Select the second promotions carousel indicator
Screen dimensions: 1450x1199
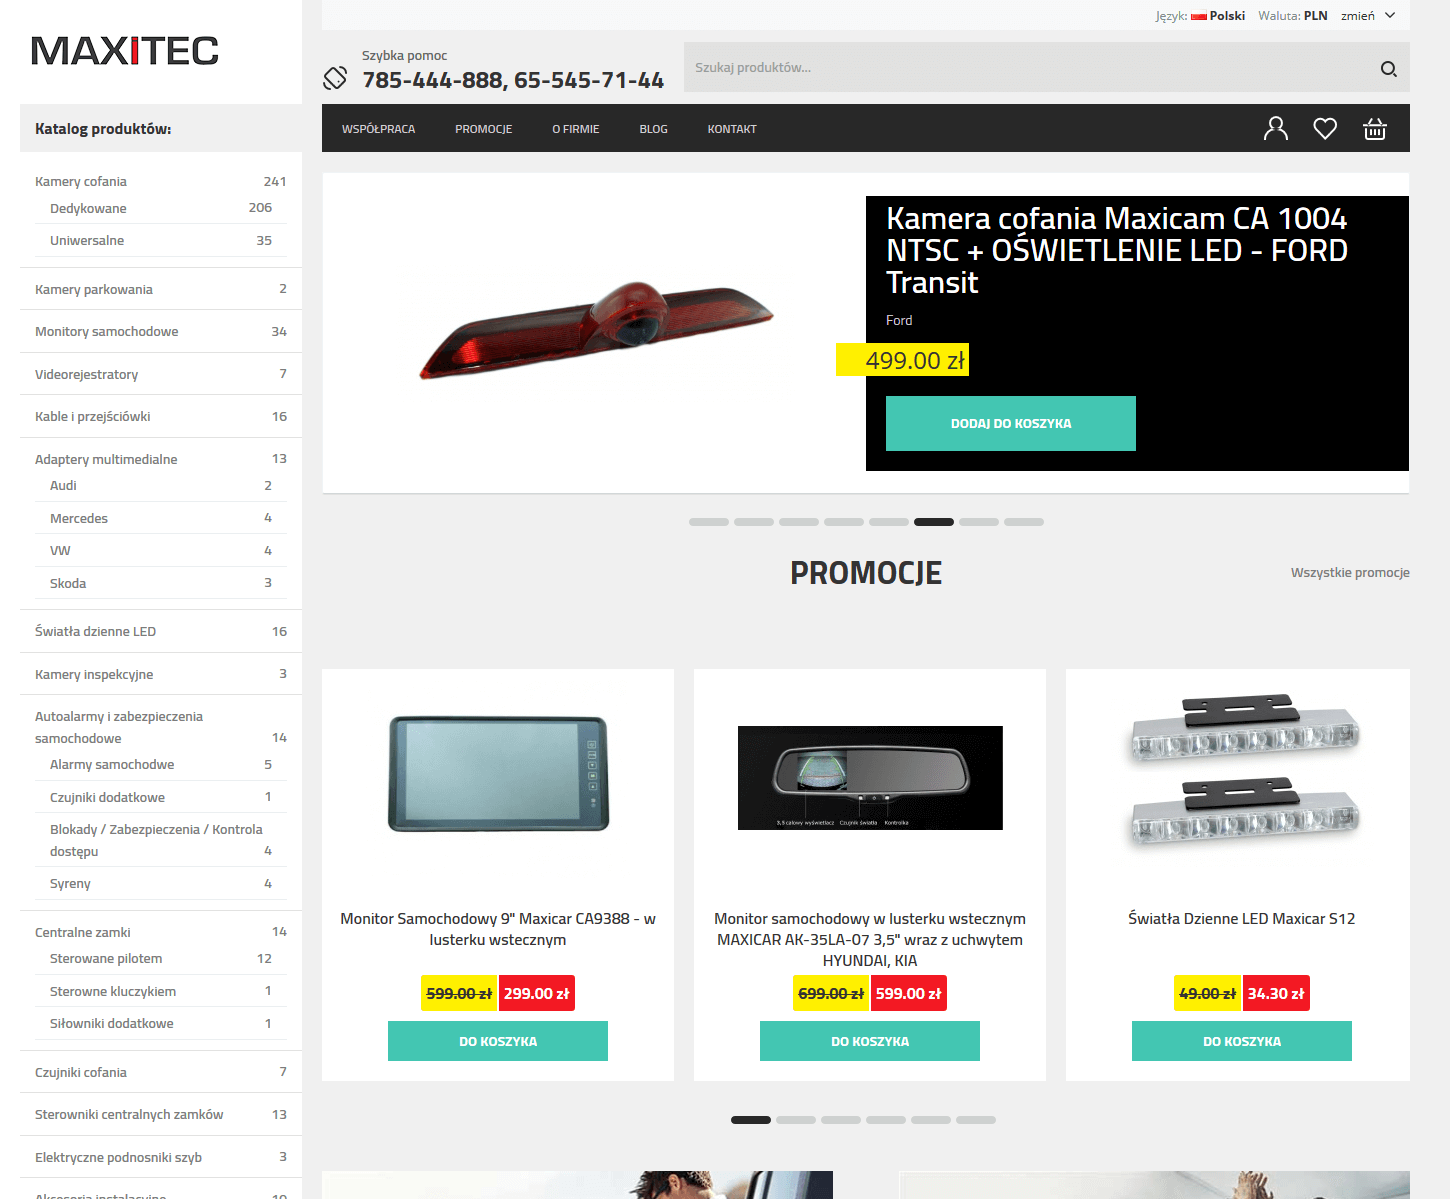point(796,1120)
